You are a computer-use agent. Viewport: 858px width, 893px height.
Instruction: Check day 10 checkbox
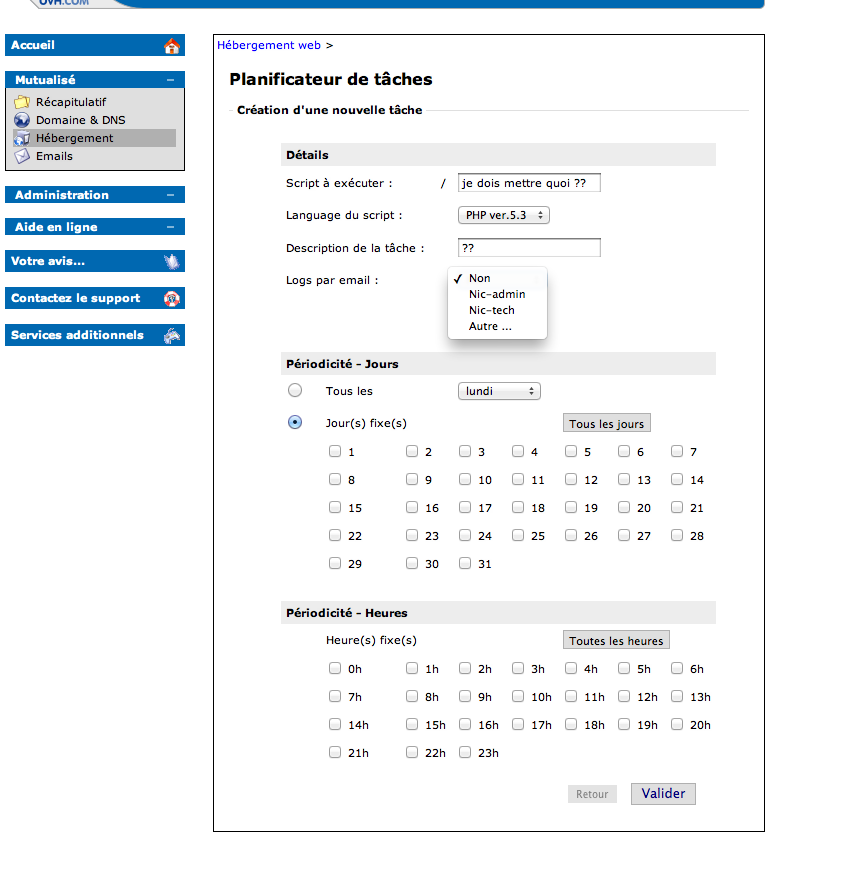[465, 479]
